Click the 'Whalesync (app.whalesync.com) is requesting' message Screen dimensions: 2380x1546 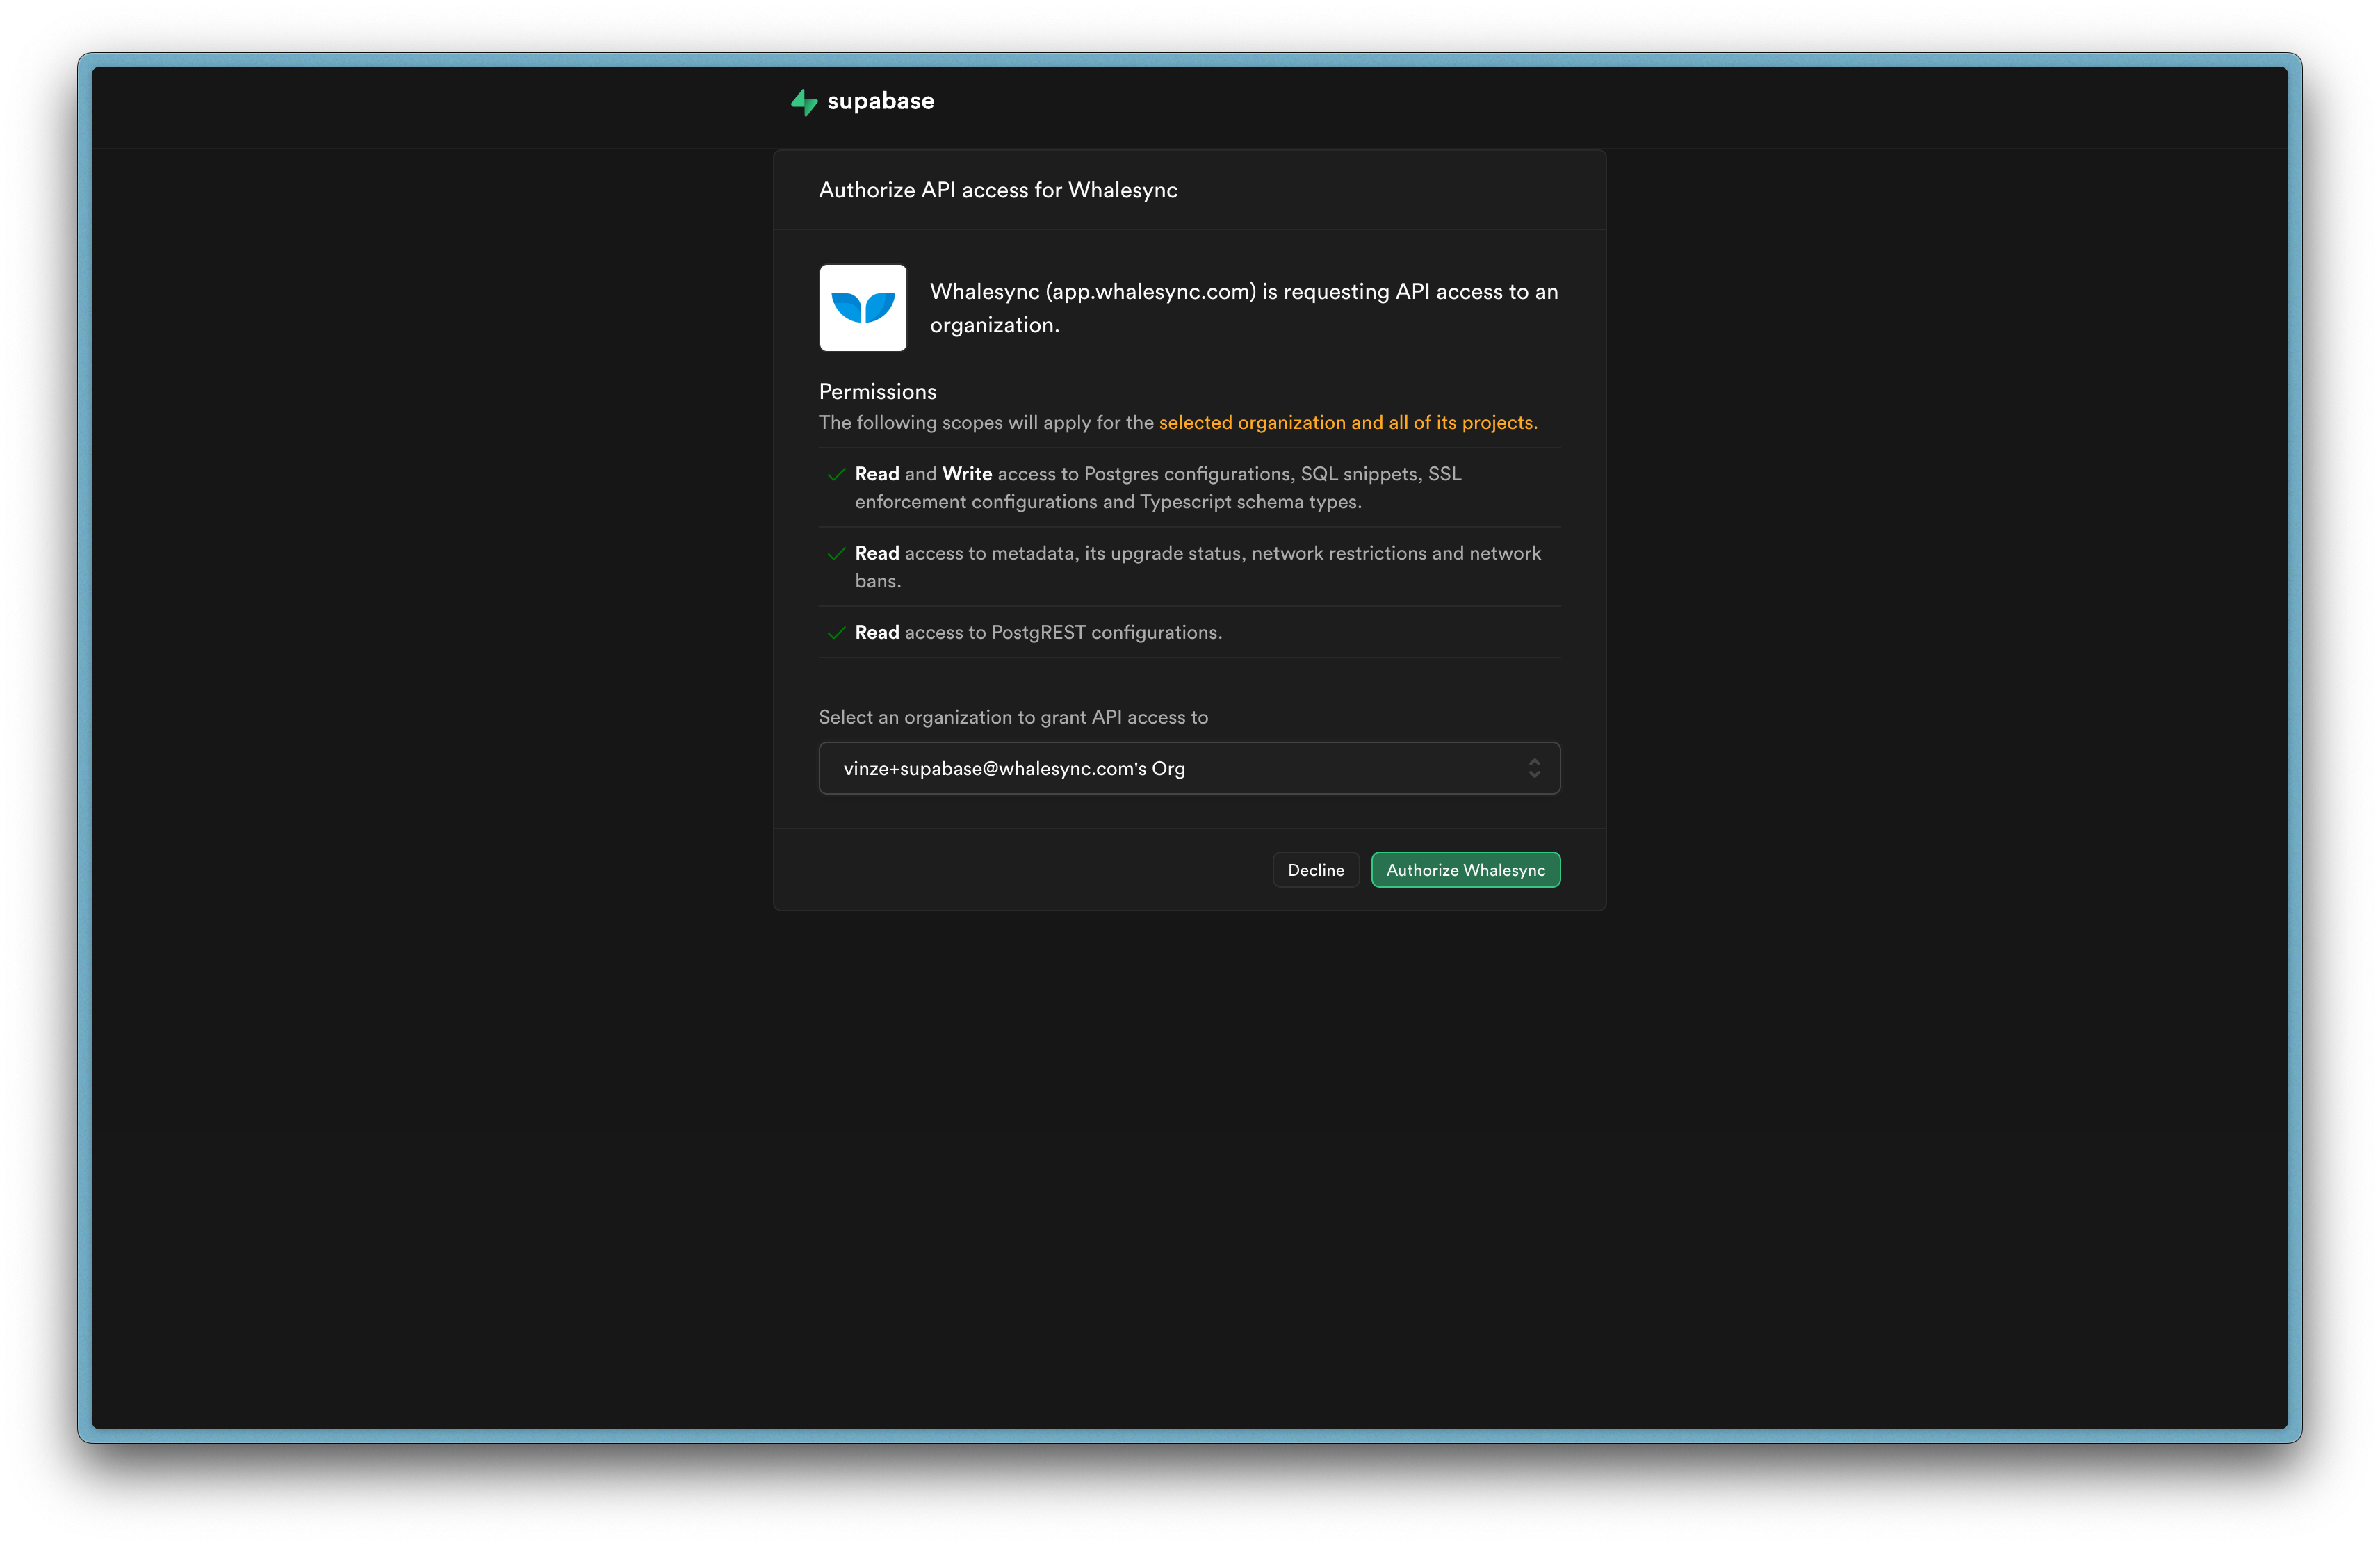(1244, 308)
